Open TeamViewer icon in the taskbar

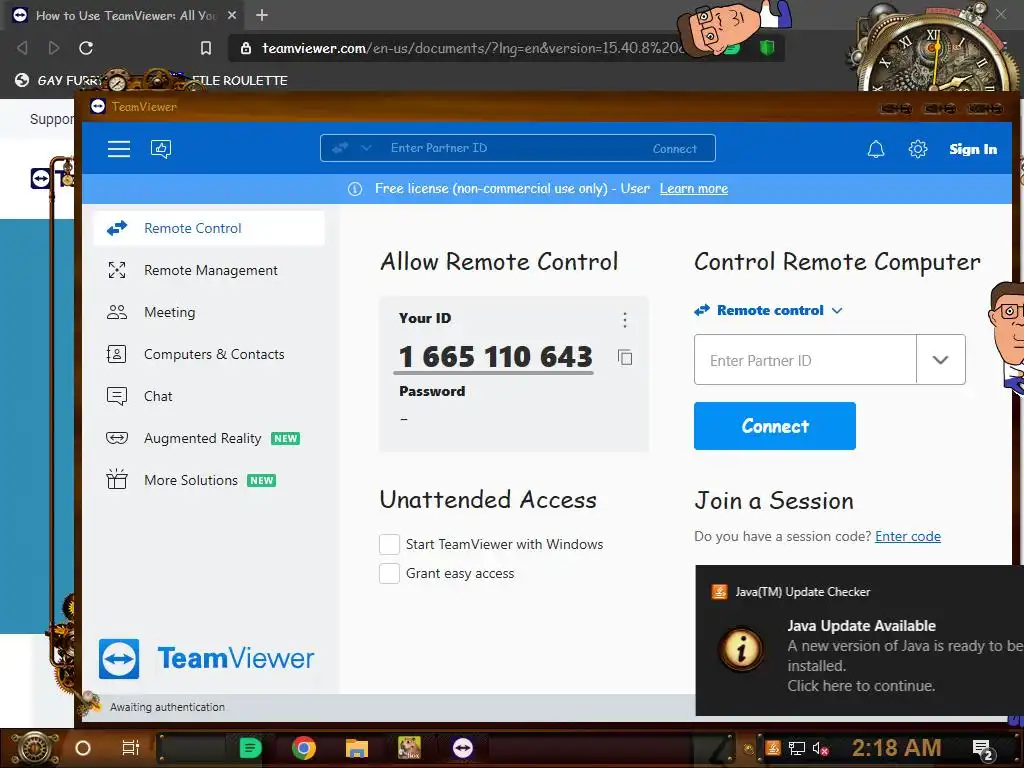462,748
